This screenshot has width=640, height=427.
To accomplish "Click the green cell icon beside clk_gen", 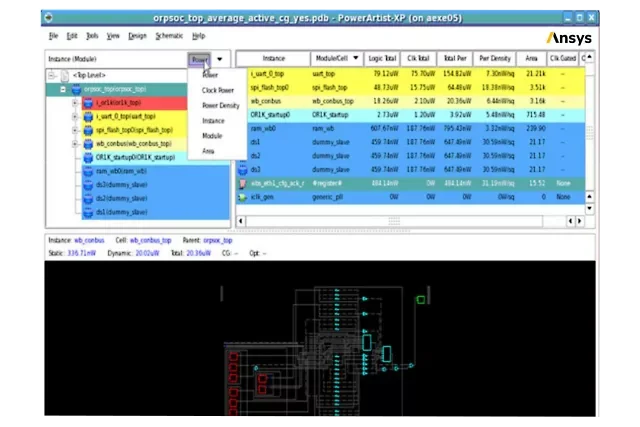I will (243, 198).
